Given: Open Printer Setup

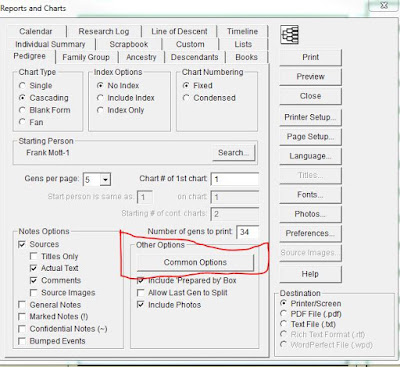Looking at the screenshot, I should click(x=310, y=117).
